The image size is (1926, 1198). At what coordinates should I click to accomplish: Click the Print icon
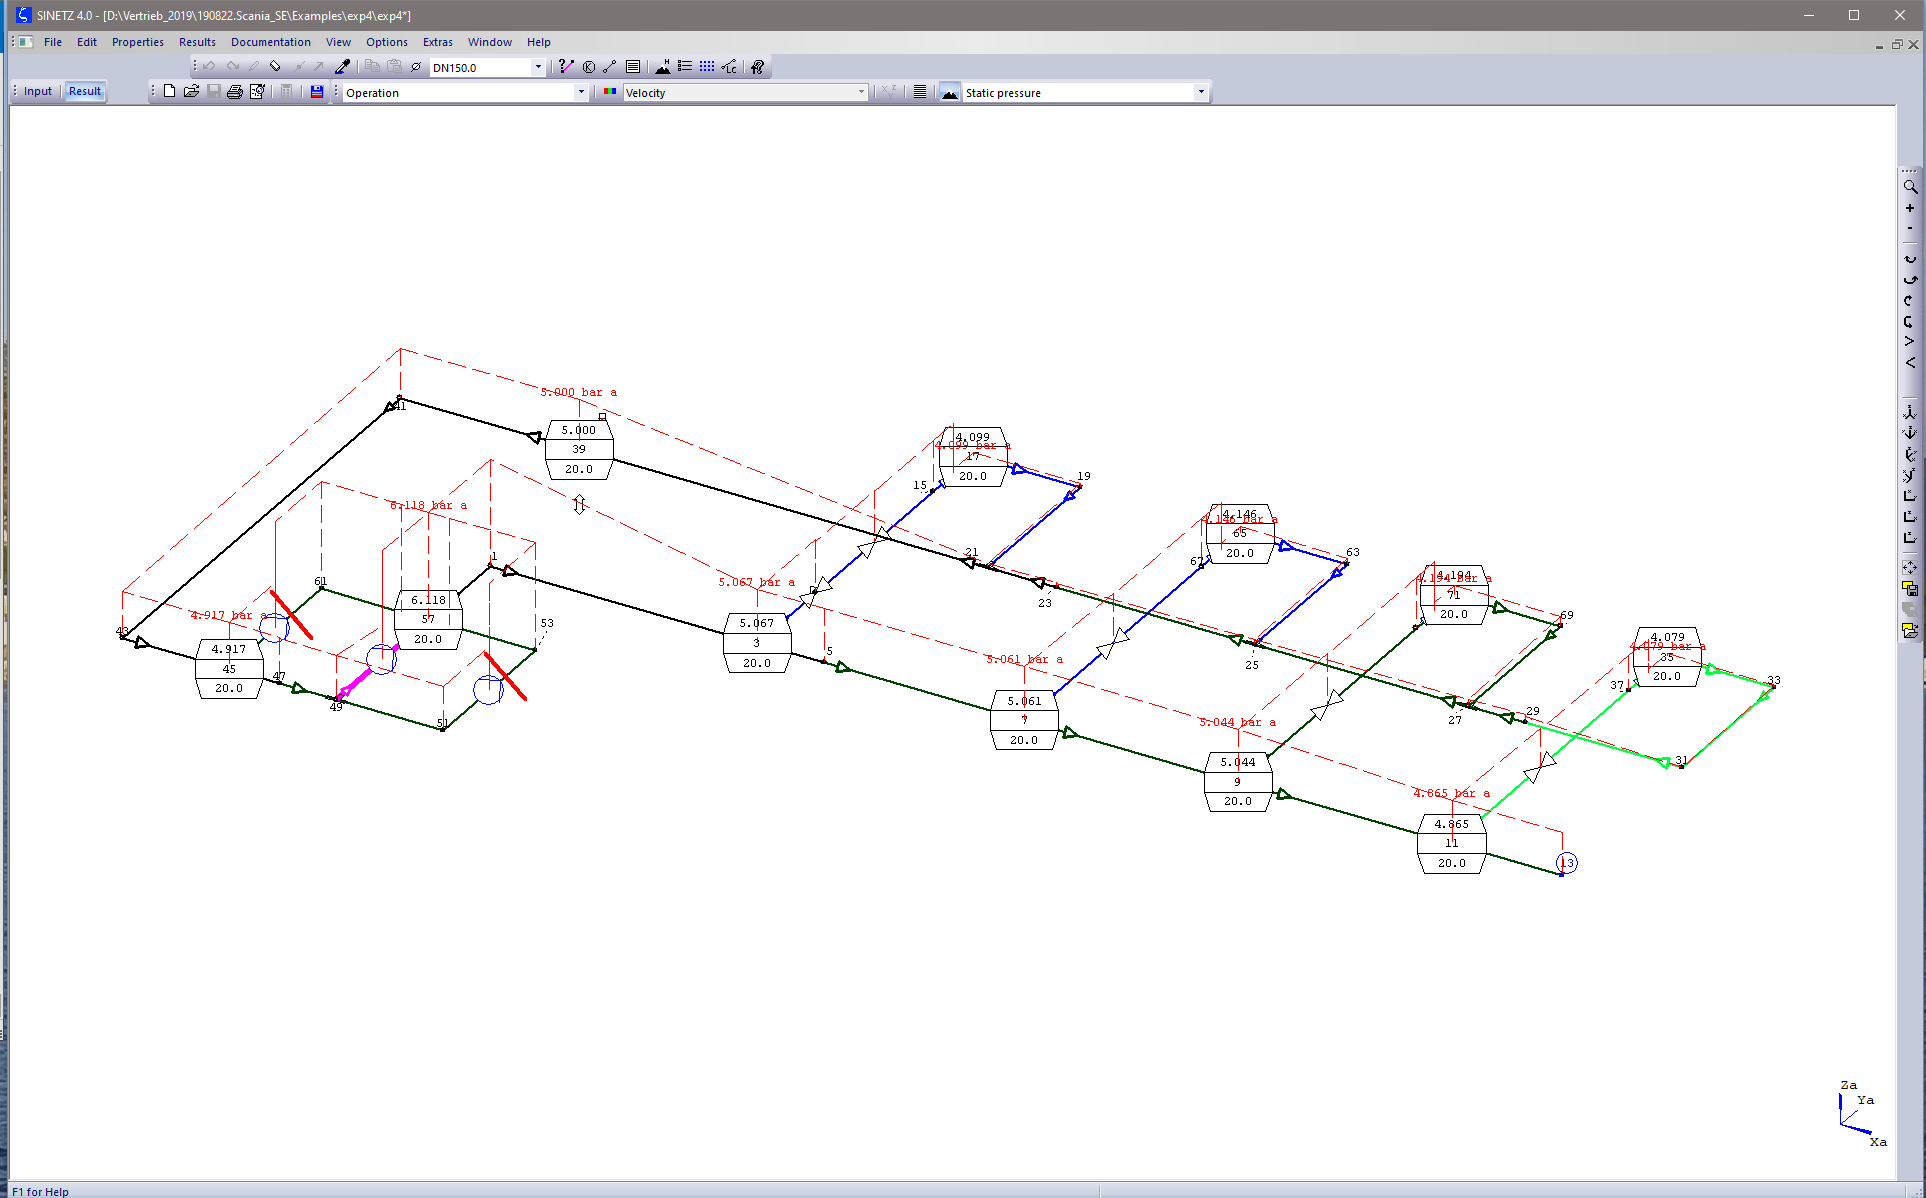pos(235,91)
